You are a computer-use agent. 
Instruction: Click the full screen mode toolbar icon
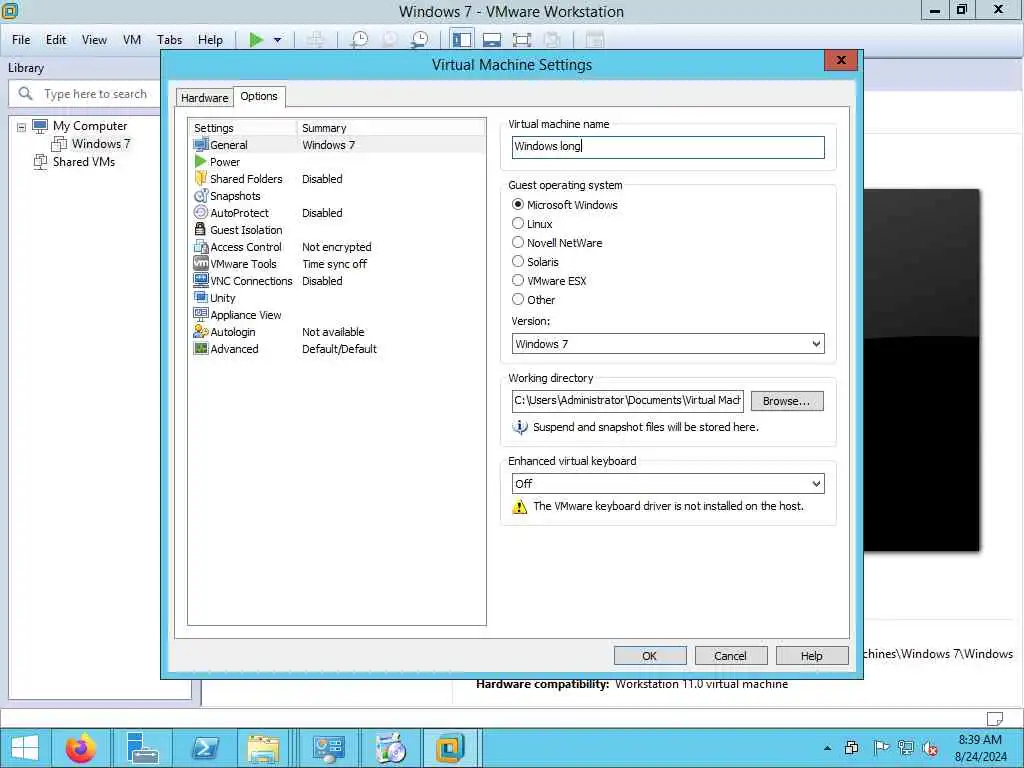point(522,40)
